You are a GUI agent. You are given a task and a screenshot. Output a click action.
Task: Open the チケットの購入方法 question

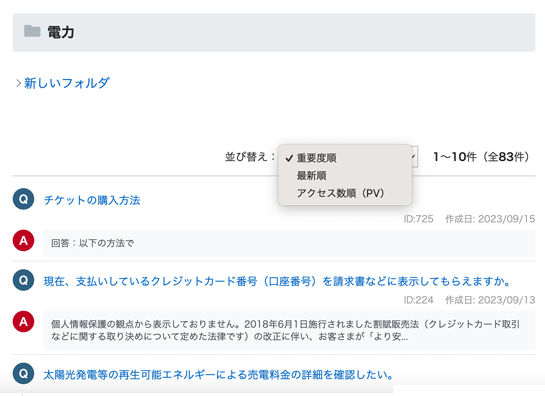point(92,200)
